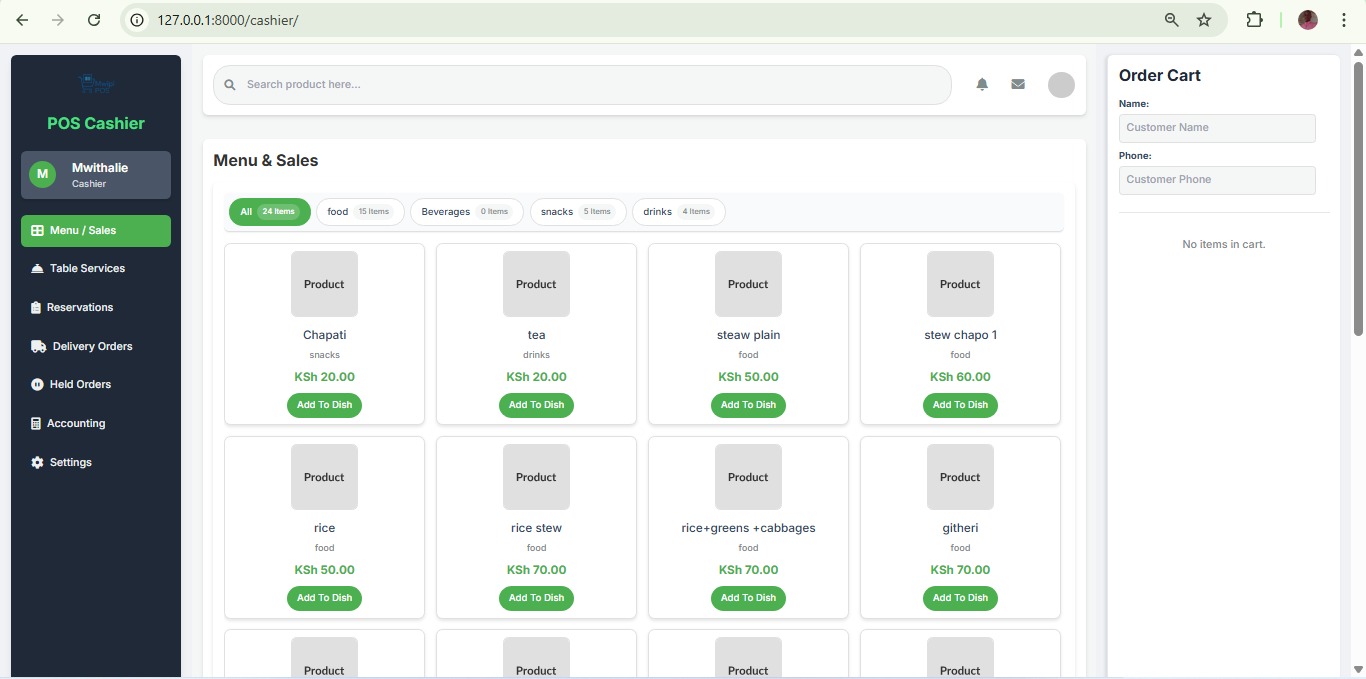The image size is (1366, 679).
Task: Select the snacks category filter
Action: 578,212
